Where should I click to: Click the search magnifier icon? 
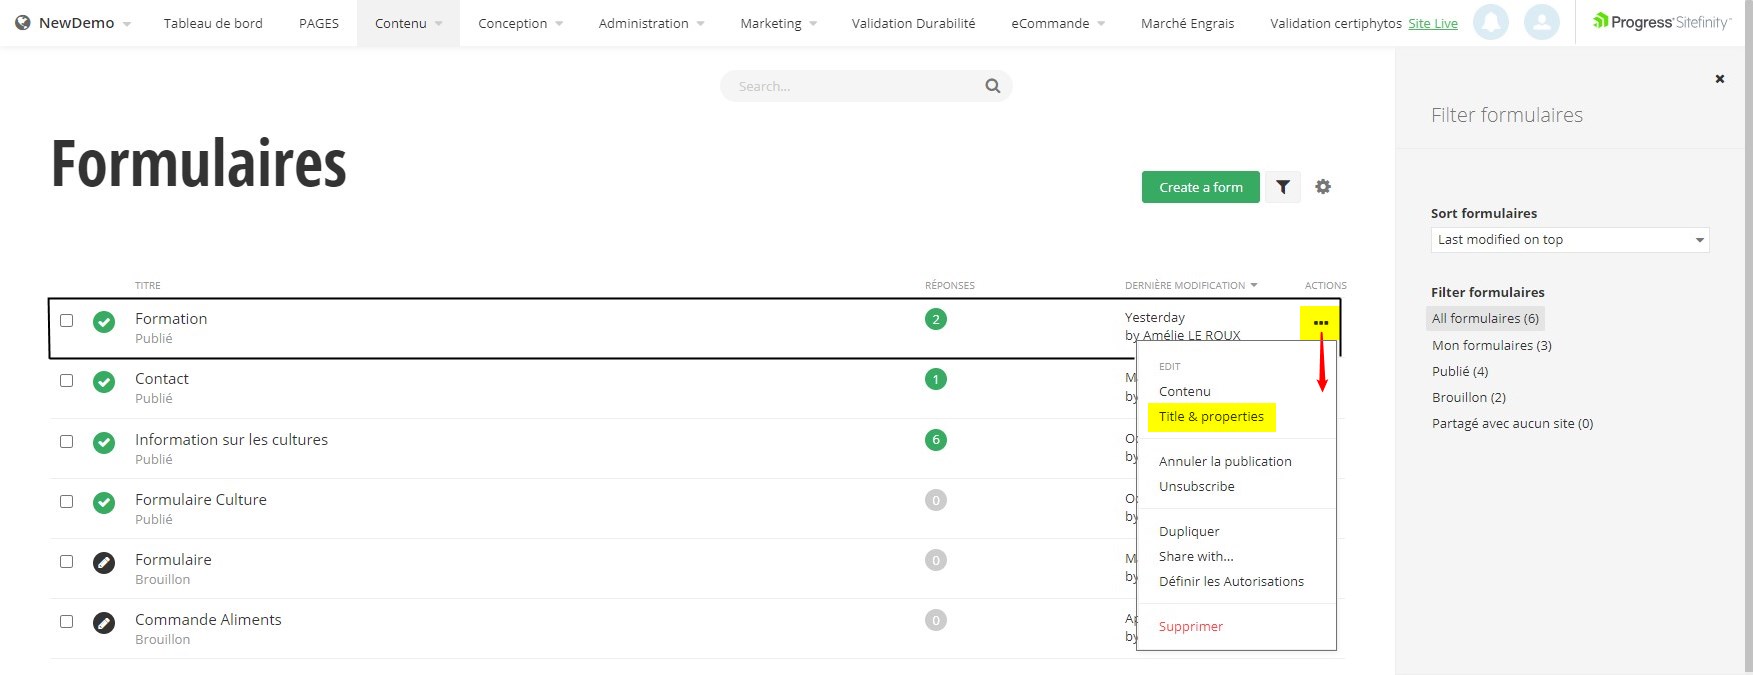coord(992,86)
